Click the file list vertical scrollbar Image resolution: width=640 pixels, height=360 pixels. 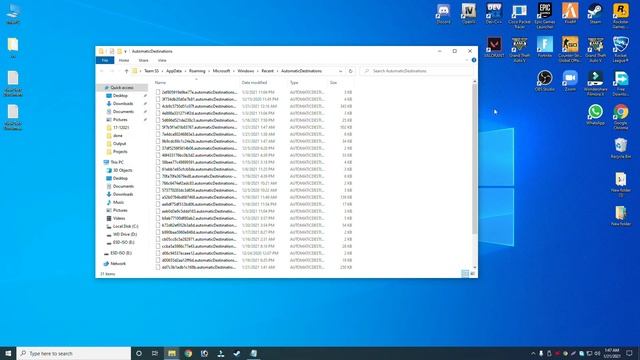474,159
